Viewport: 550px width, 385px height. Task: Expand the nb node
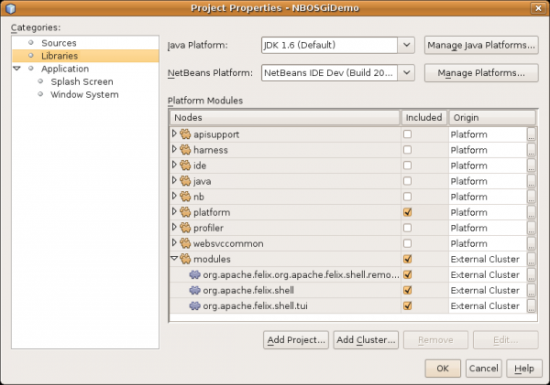(174, 196)
